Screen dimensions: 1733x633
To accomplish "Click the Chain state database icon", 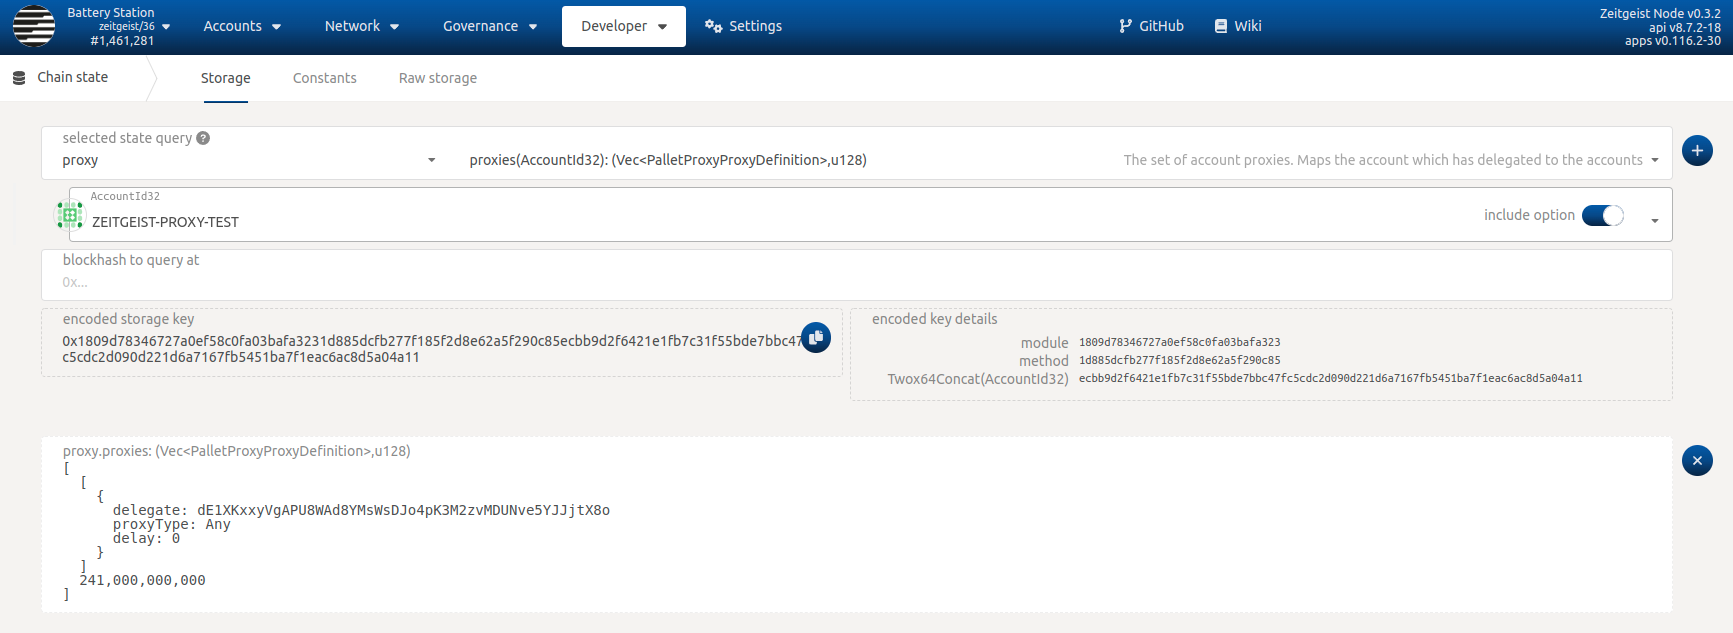I will tap(19, 78).
